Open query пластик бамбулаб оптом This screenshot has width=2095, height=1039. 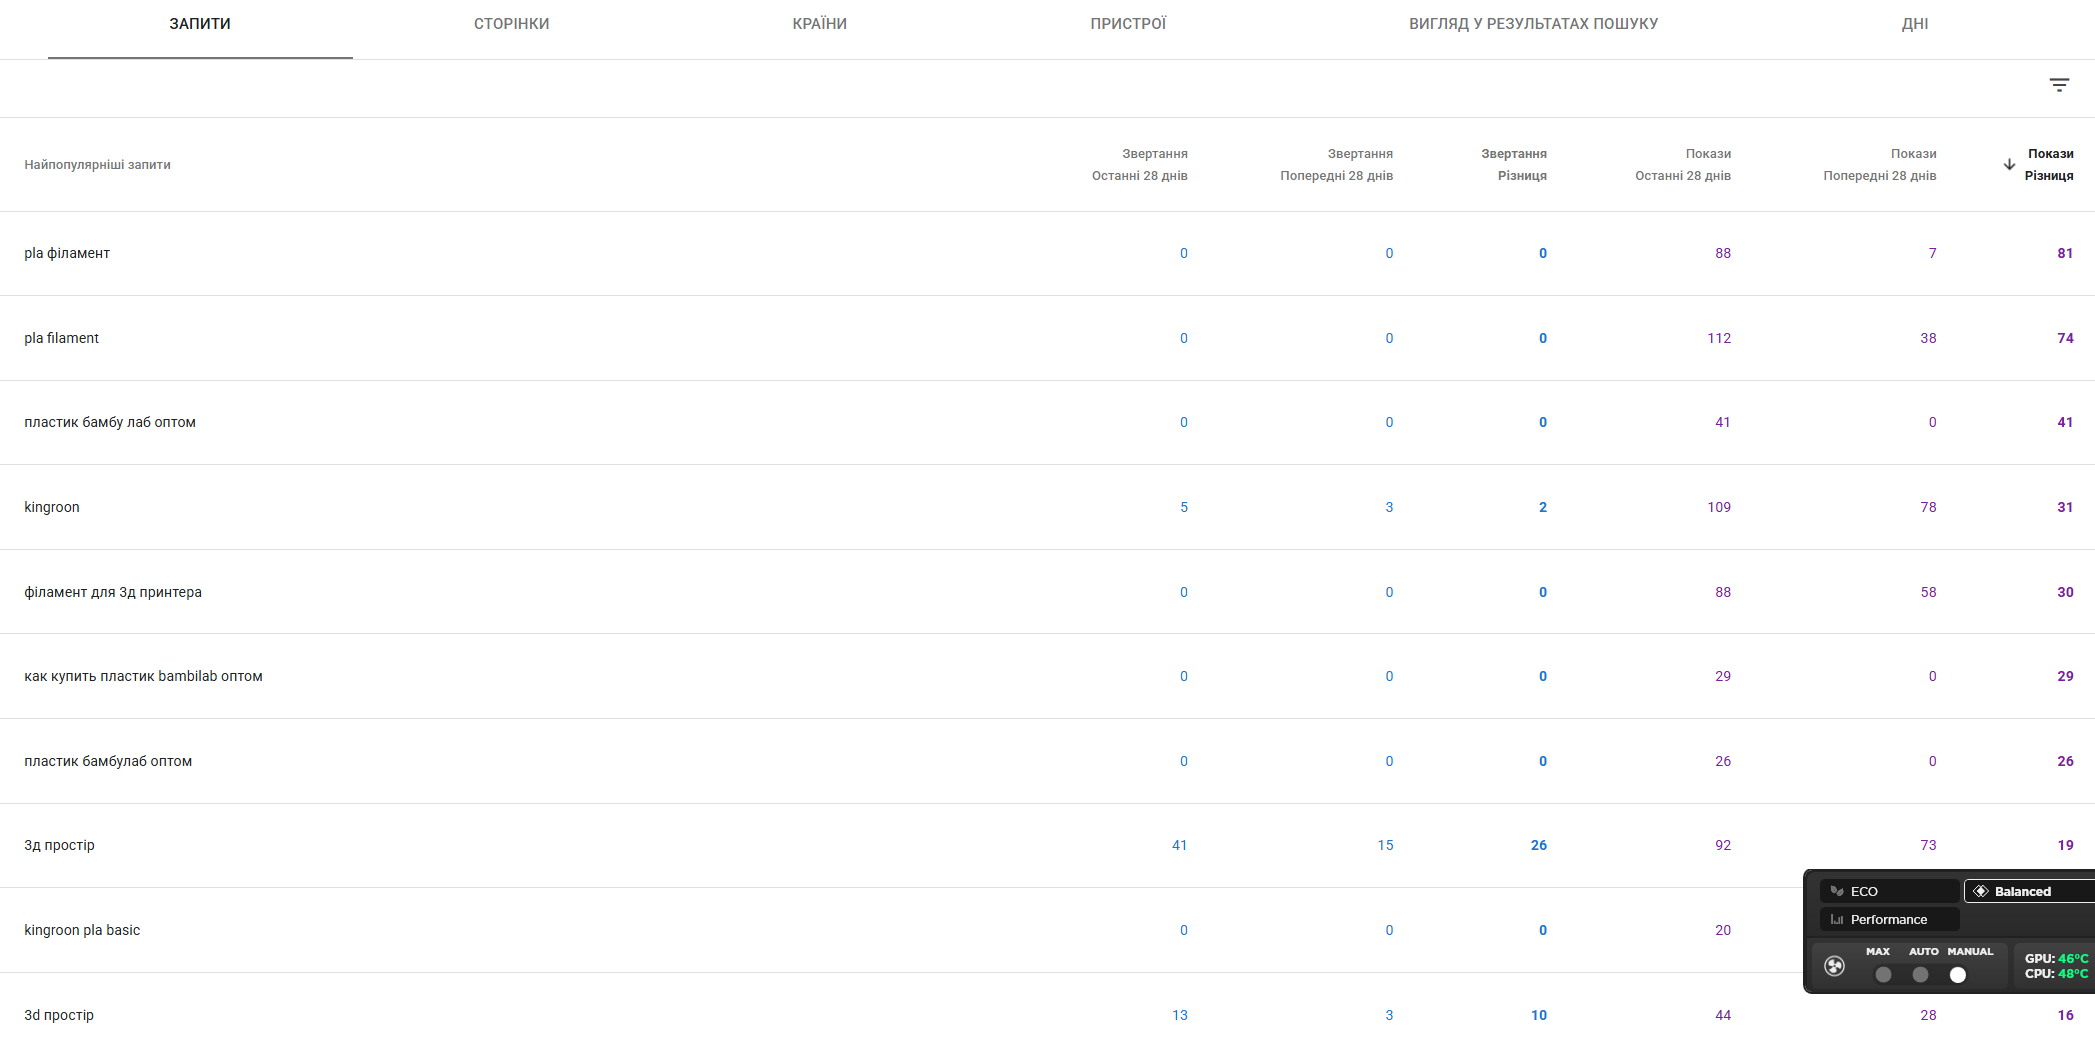click(1047, 761)
